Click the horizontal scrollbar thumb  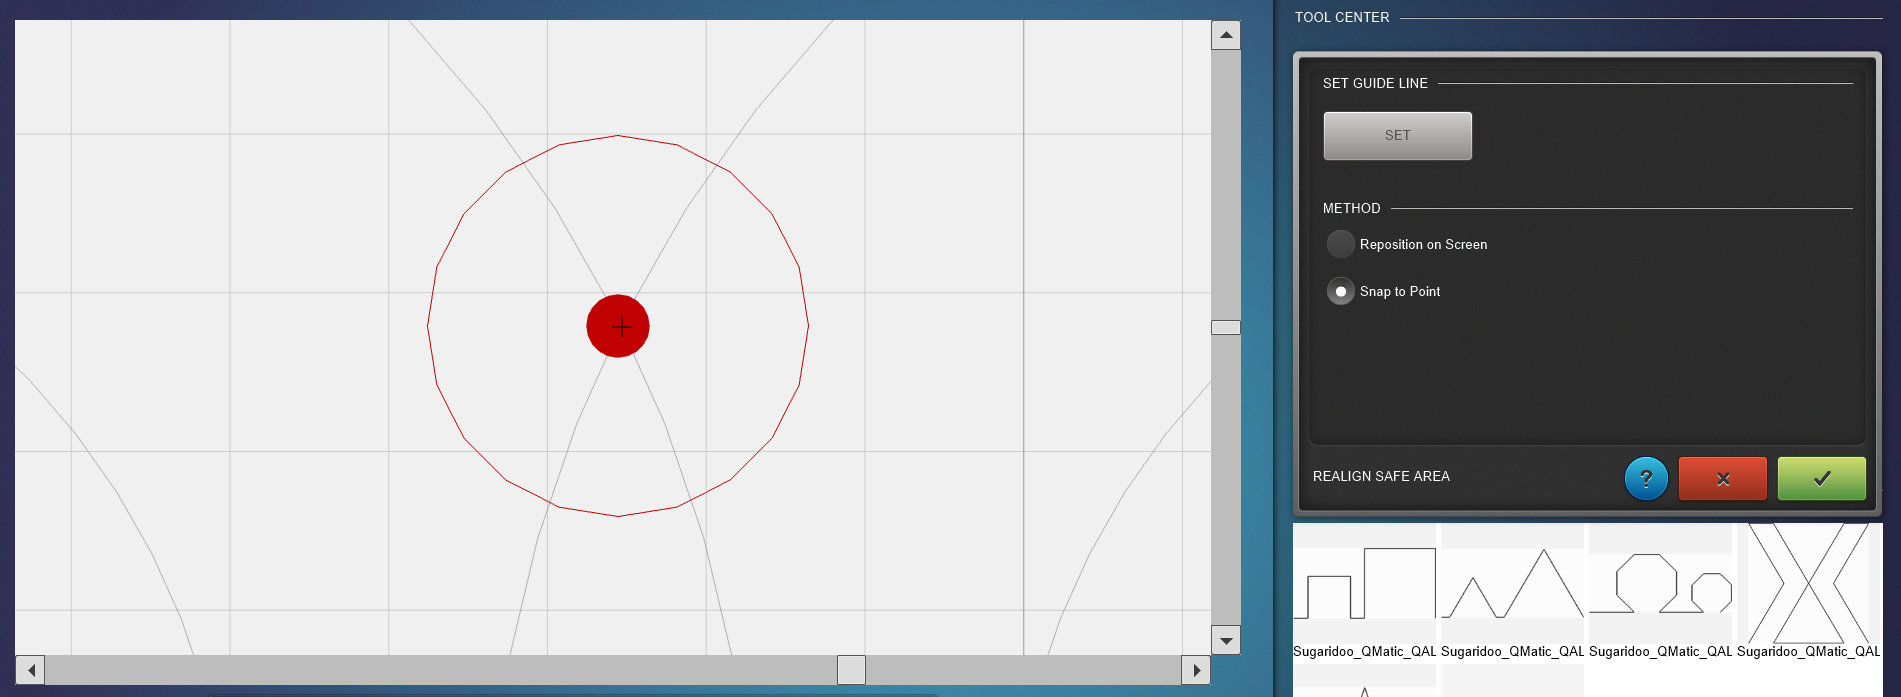click(851, 670)
